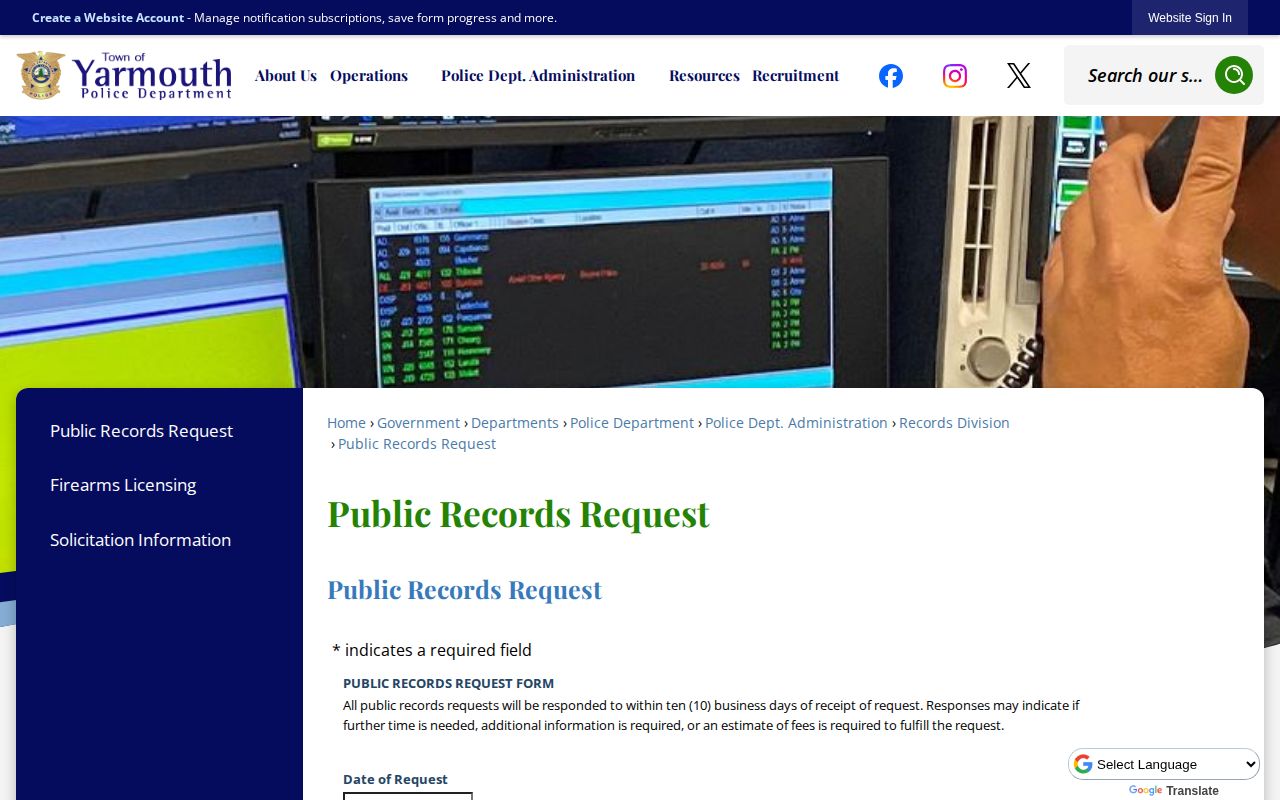Click Create a Website Account link

(x=108, y=18)
